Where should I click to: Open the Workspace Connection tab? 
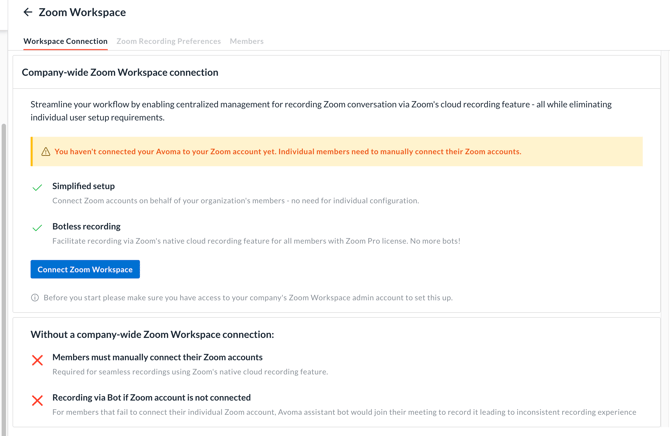pos(65,41)
